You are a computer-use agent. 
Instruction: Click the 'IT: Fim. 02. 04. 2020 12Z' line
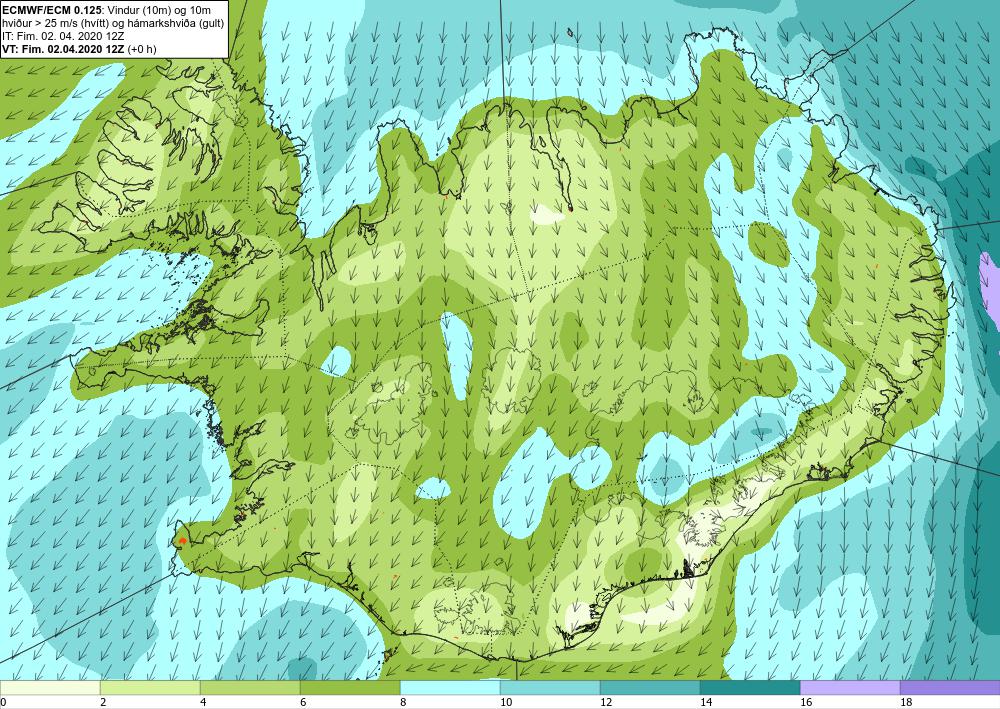[64, 36]
